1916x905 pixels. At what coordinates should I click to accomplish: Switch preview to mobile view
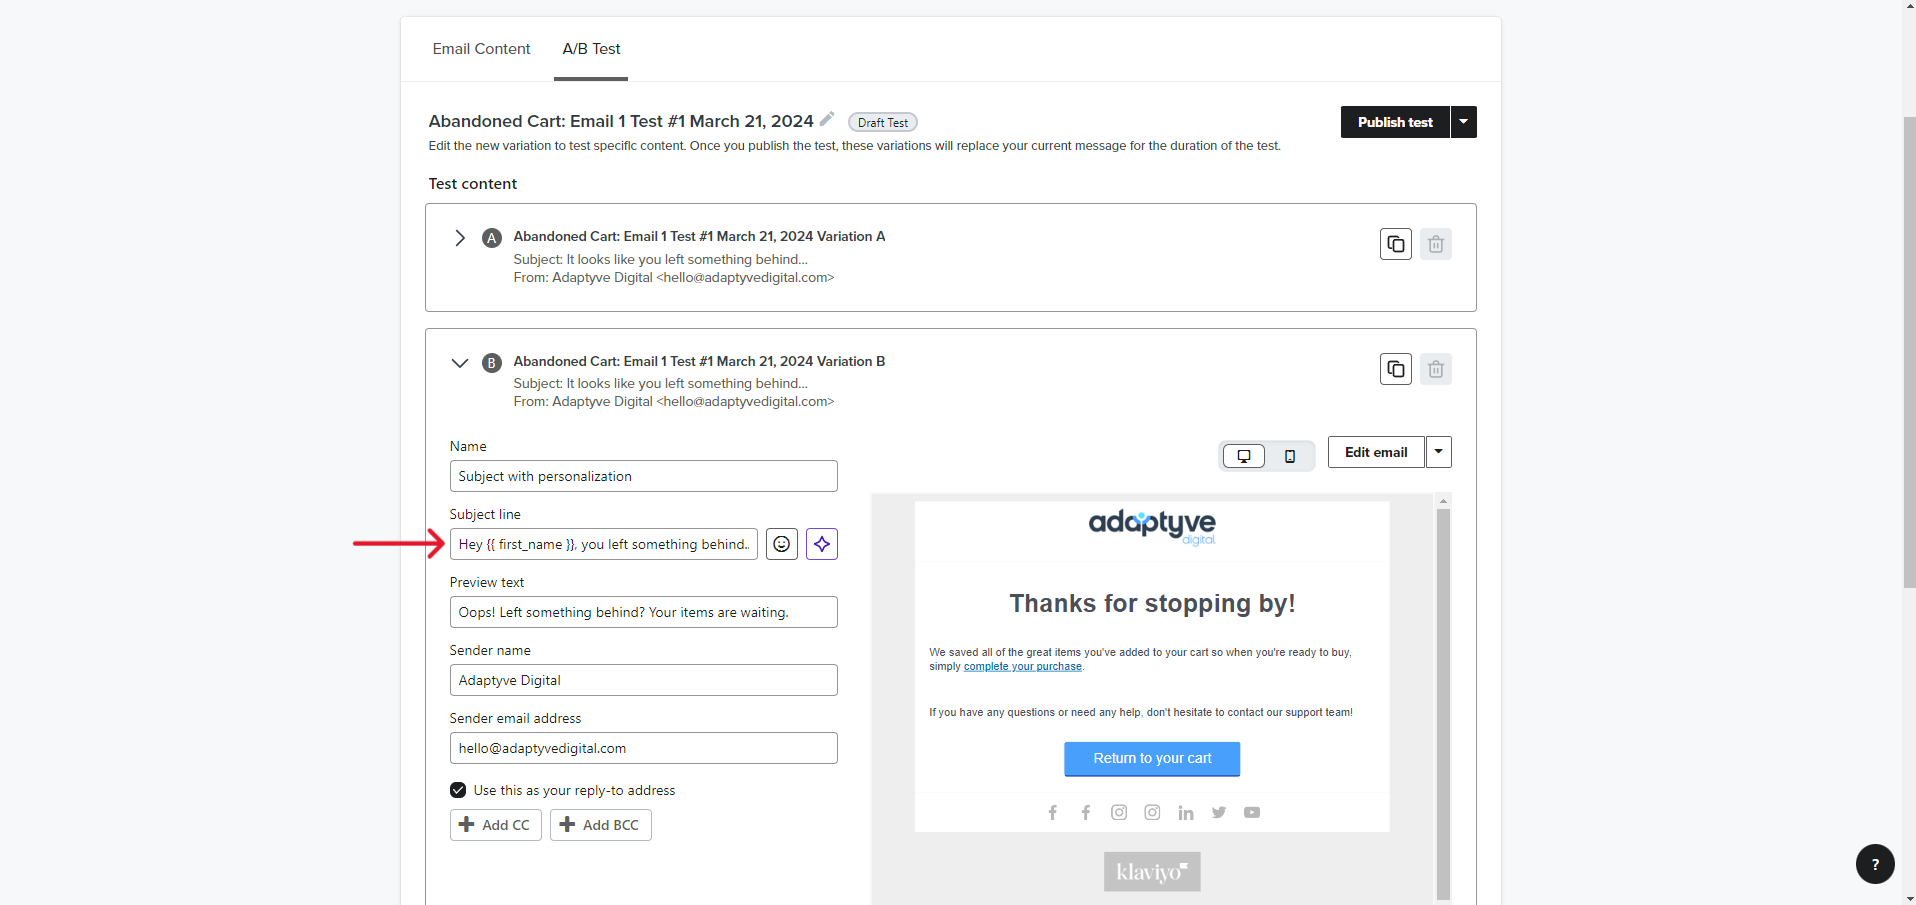pyautogui.click(x=1289, y=456)
